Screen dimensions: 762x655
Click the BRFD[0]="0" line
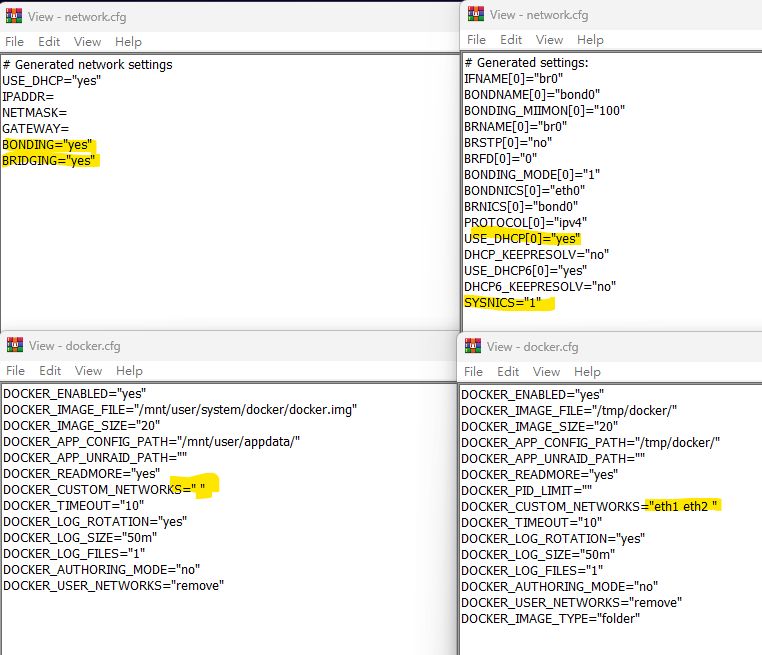tap(501, 159)
